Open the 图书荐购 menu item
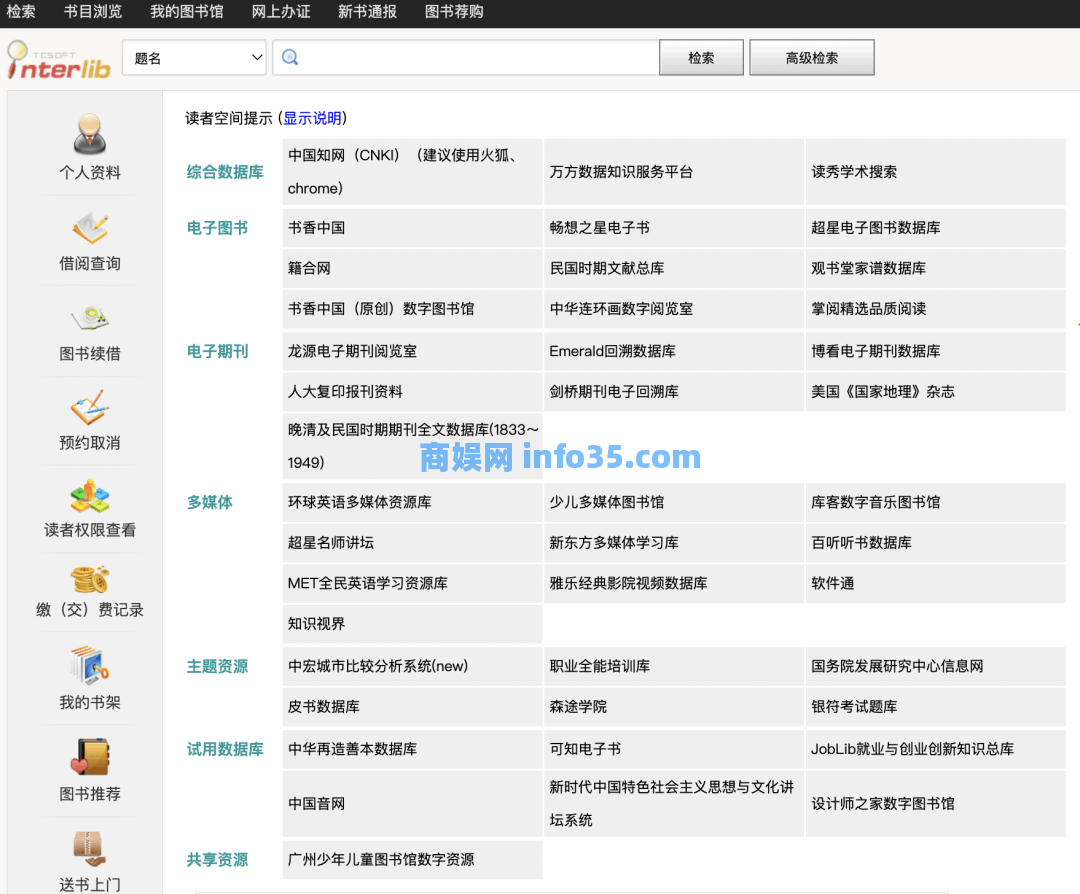 [454, 12]
